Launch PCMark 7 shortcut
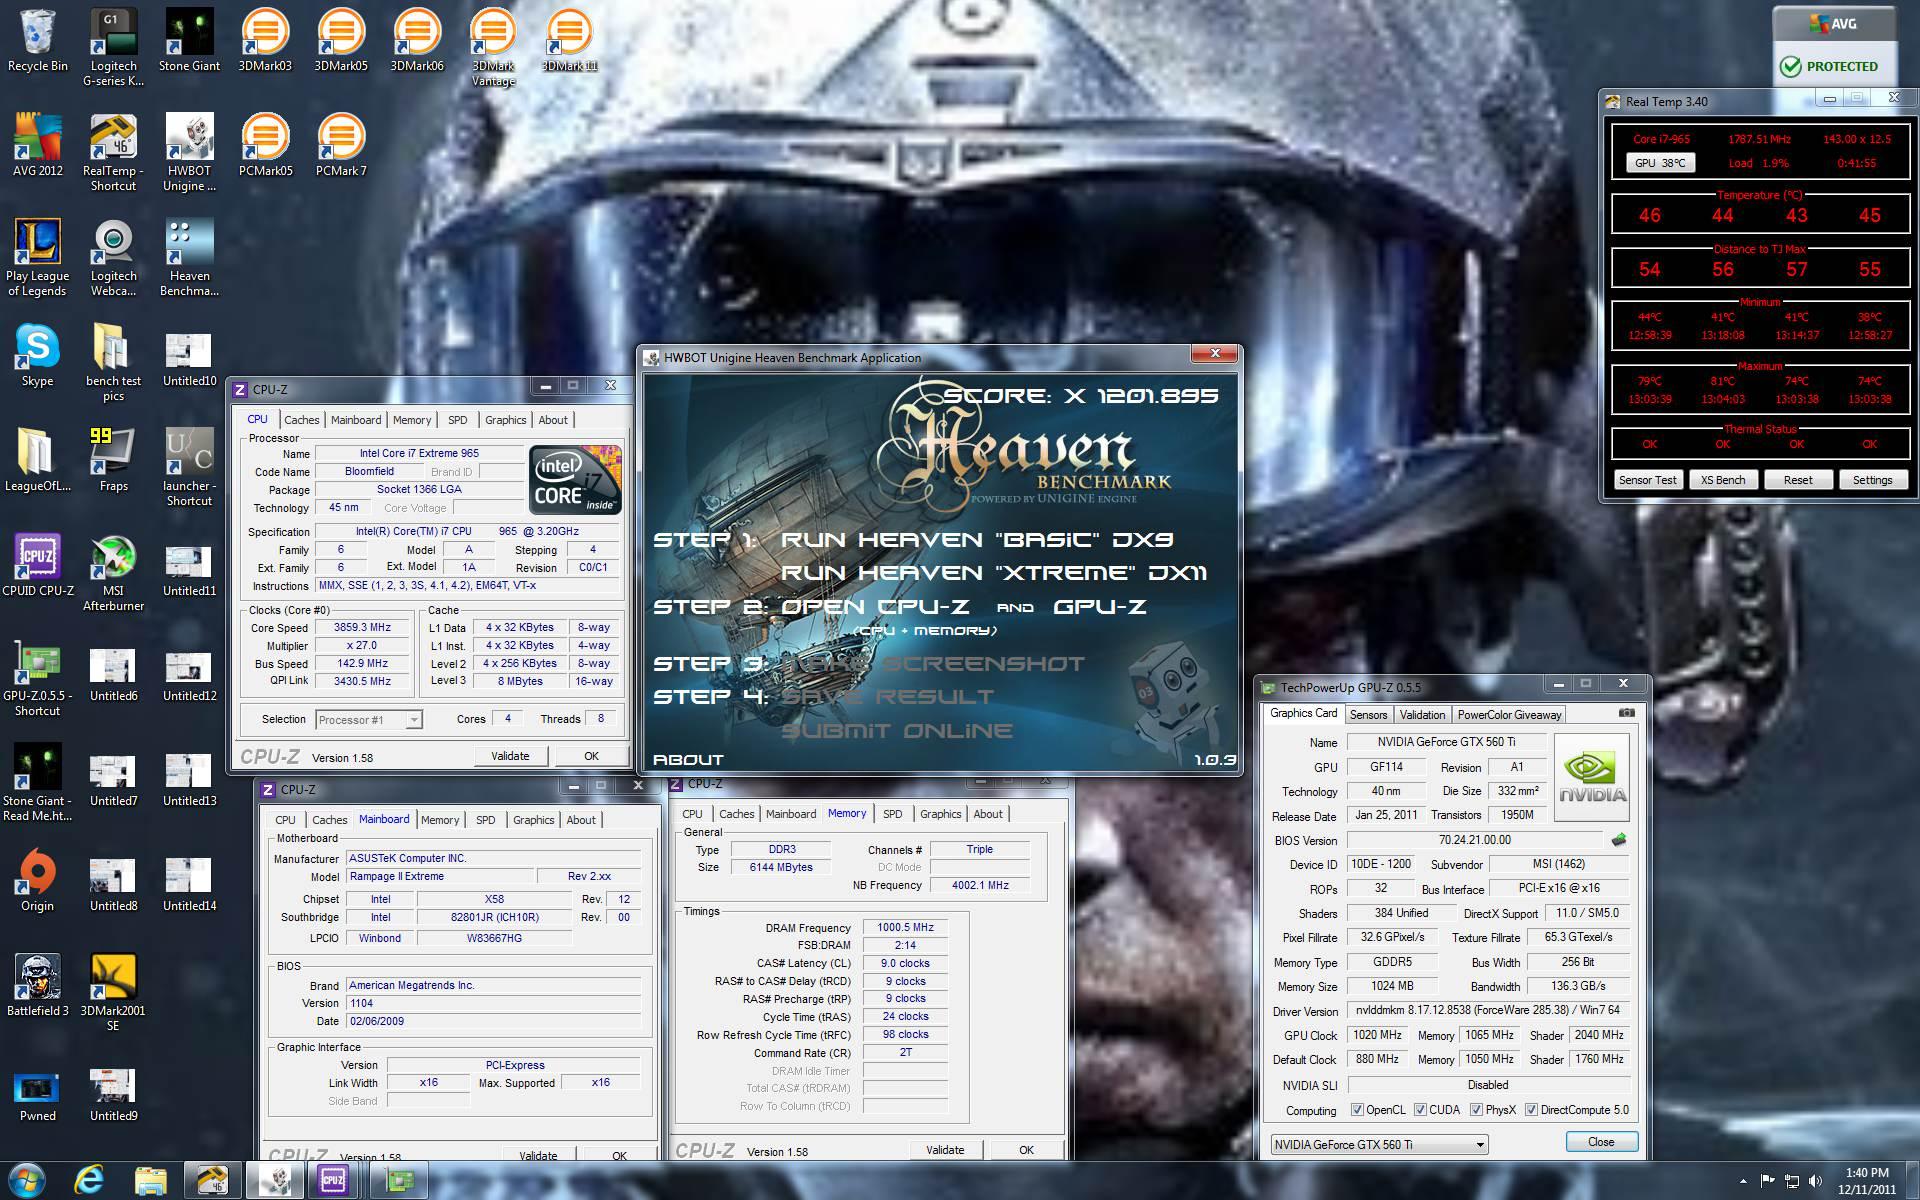The height and width of the screenshot is (1200, 1920). point(341,146)
